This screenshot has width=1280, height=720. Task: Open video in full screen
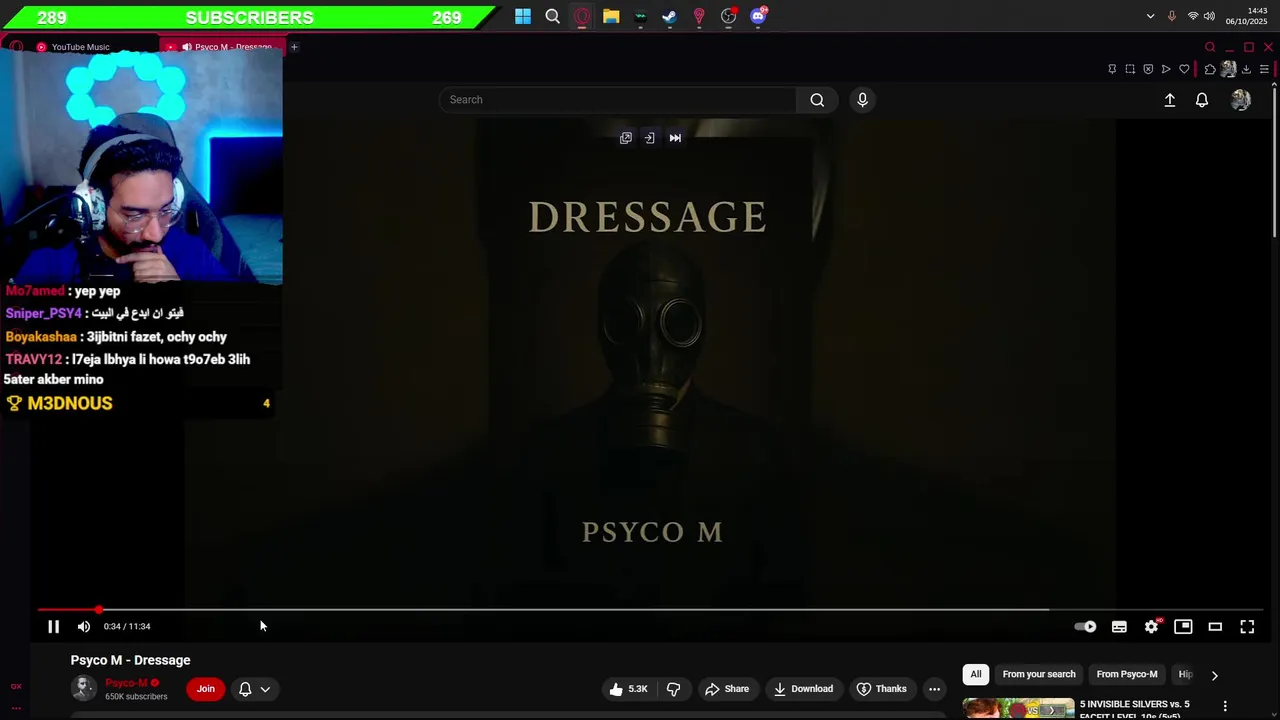pos(1247,627)
